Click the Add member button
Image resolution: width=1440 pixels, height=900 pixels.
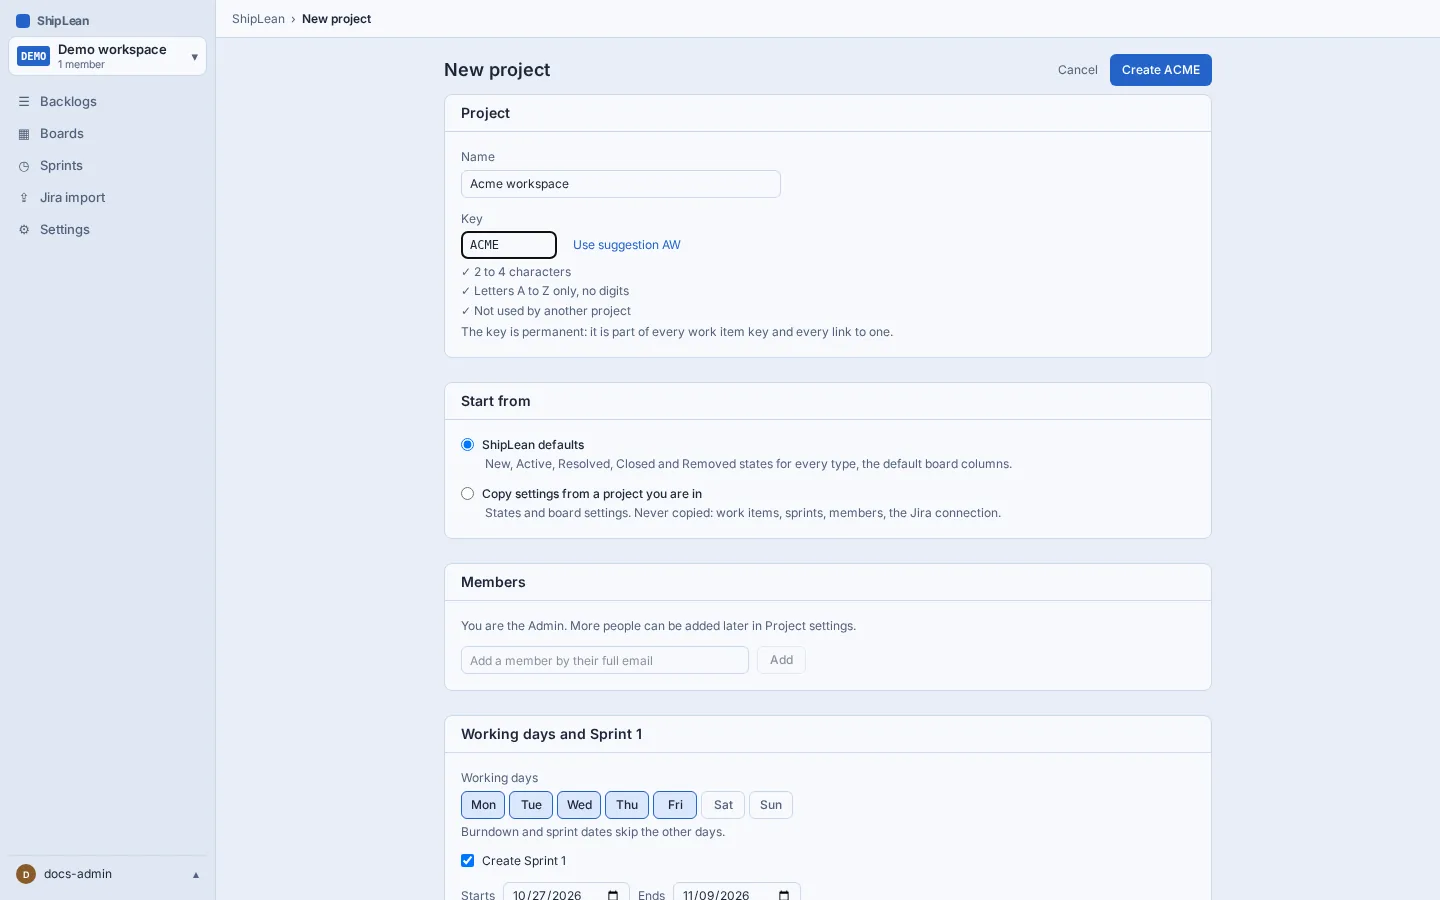click(781, 660)
